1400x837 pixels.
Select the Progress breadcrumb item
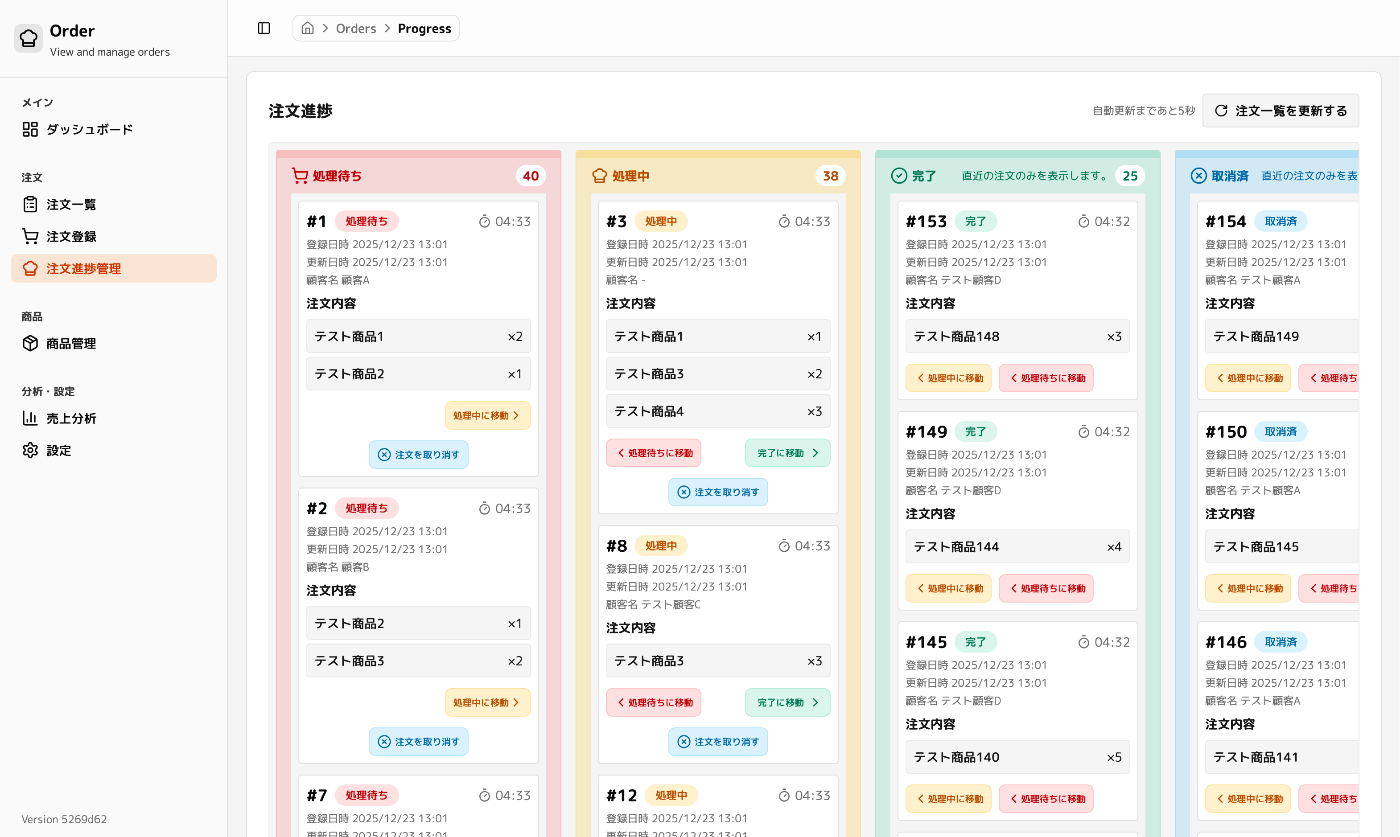424,28
